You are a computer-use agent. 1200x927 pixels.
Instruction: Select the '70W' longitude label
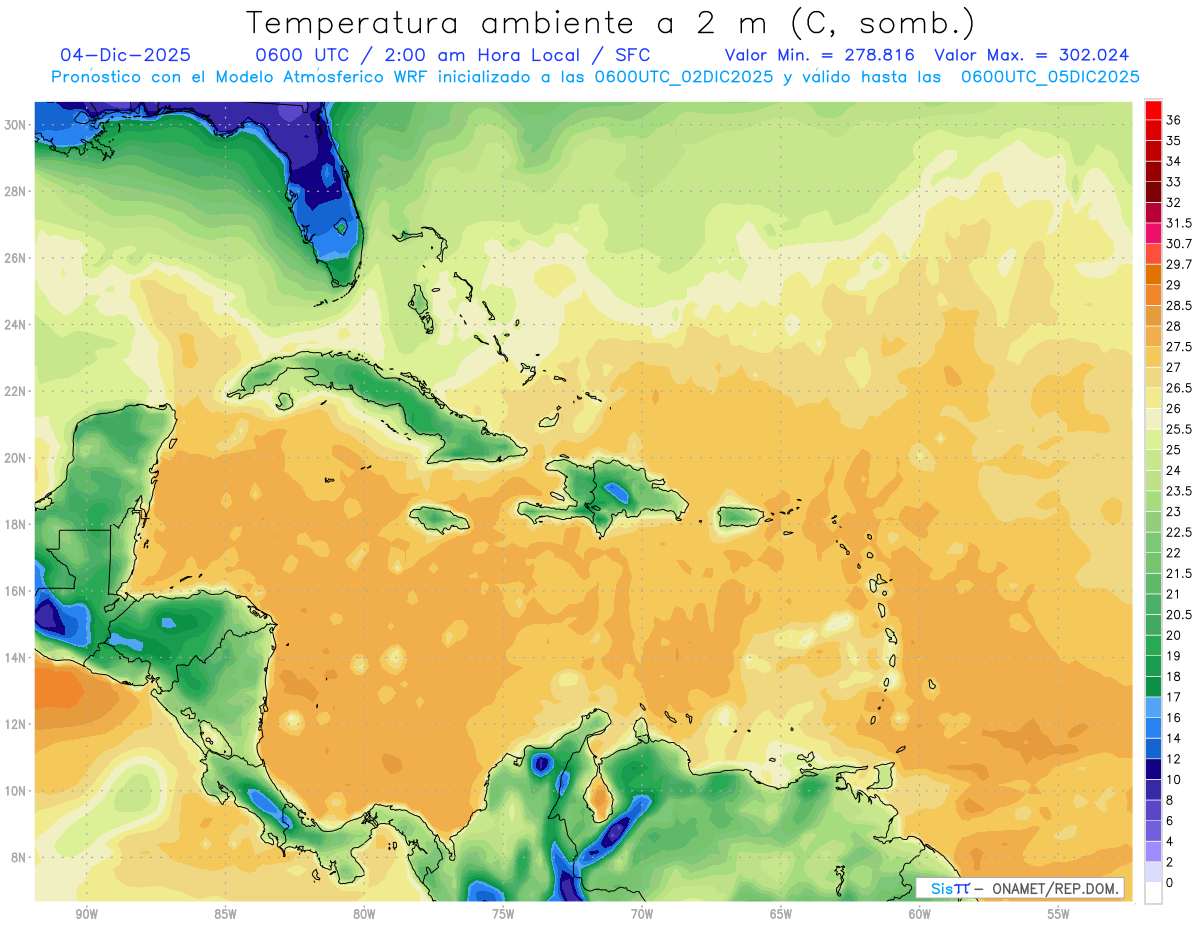point(642,915)
